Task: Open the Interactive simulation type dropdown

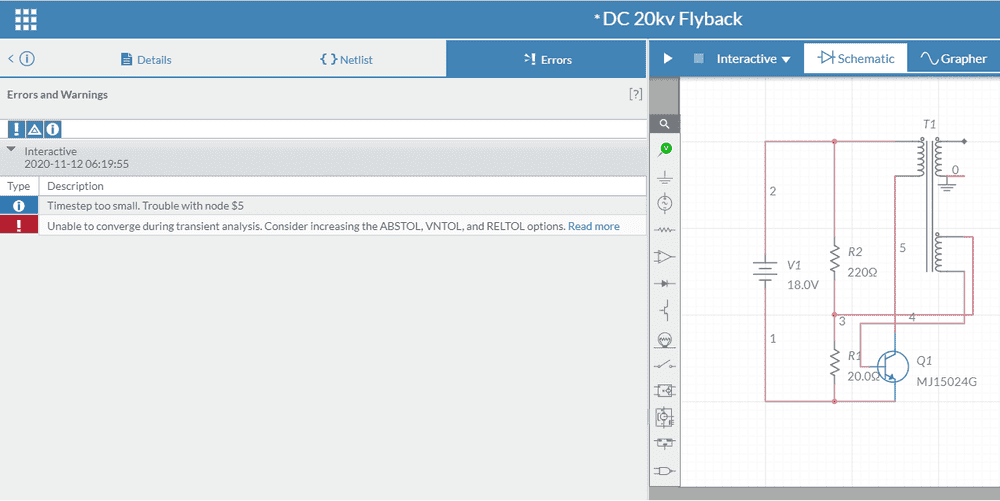Action: click(753, 59)
